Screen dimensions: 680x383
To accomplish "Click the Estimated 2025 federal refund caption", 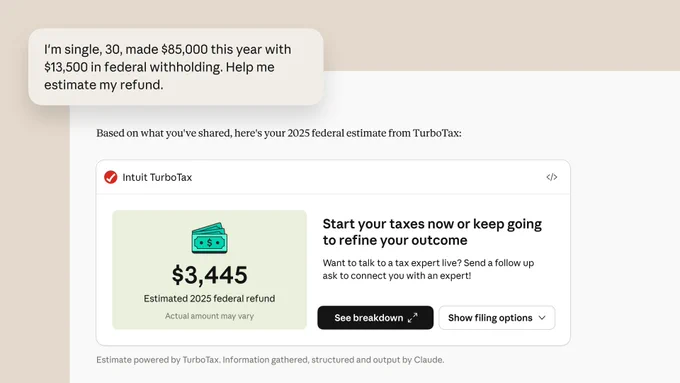I will coord(209,298).
